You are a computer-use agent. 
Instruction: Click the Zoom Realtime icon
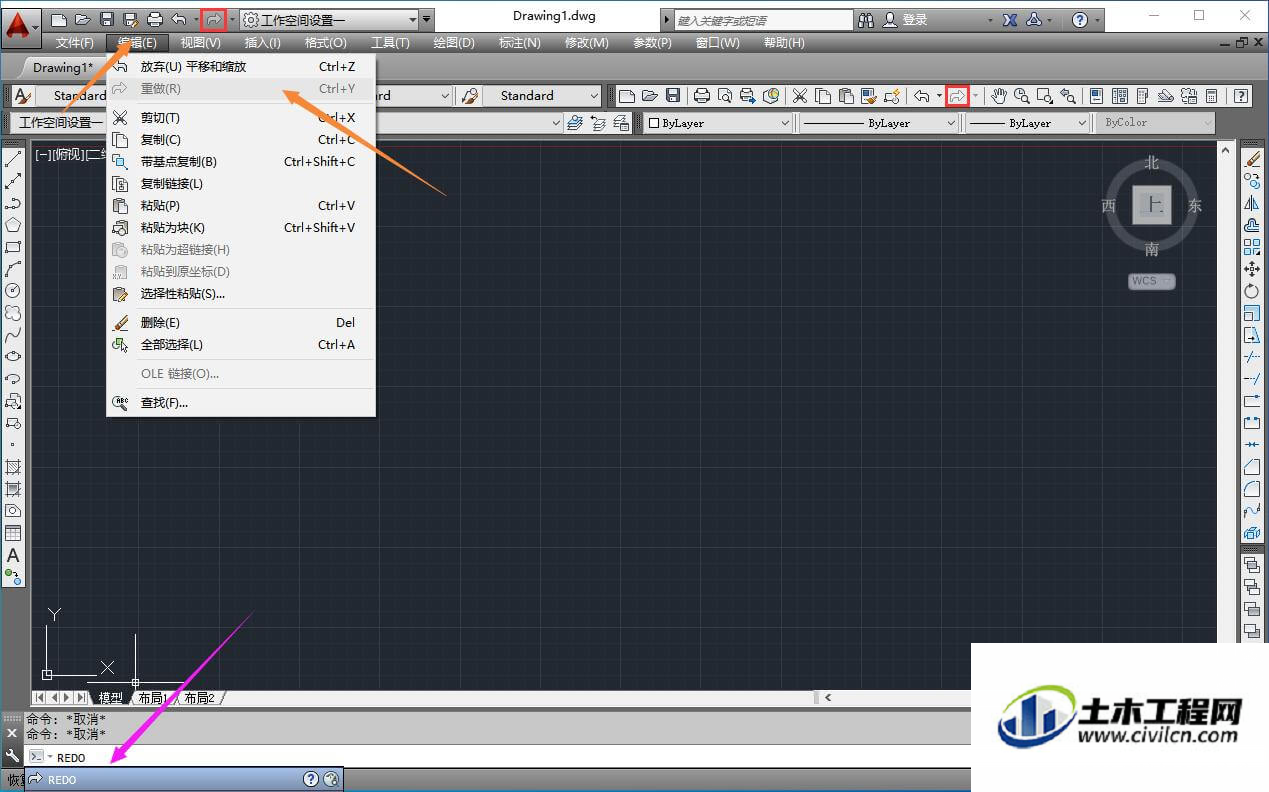[1021, 96]
